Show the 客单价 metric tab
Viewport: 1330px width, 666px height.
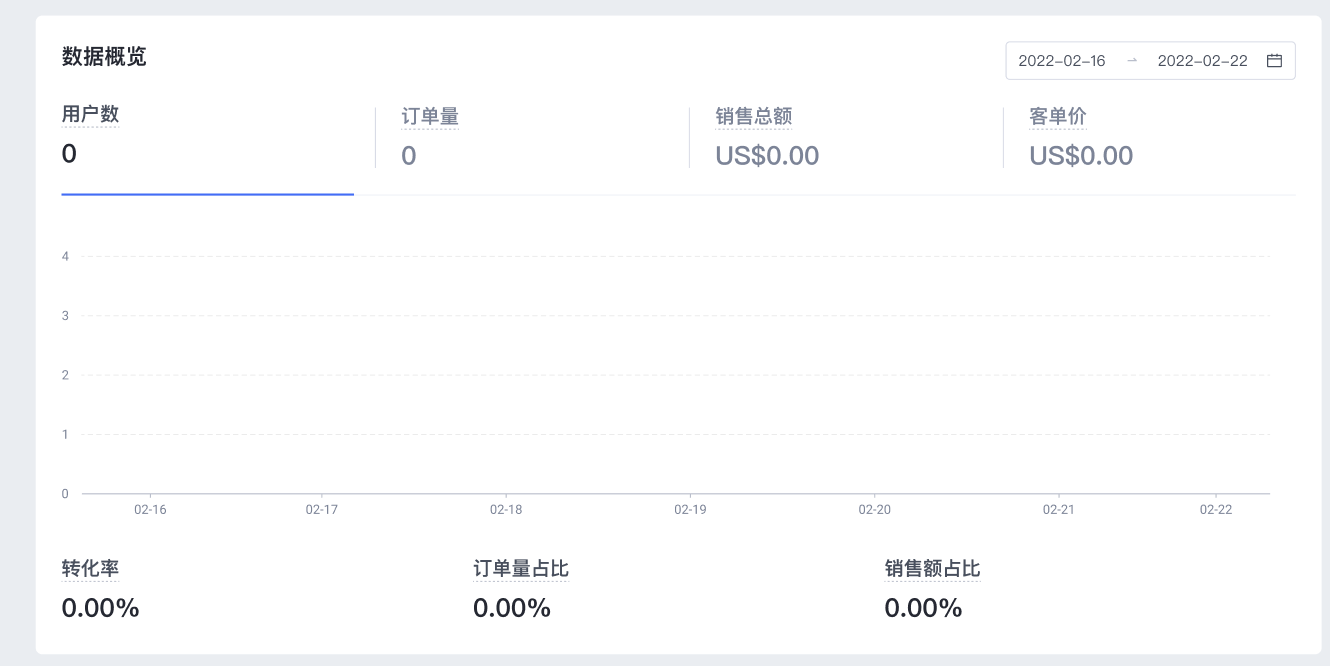(1057, 117)
